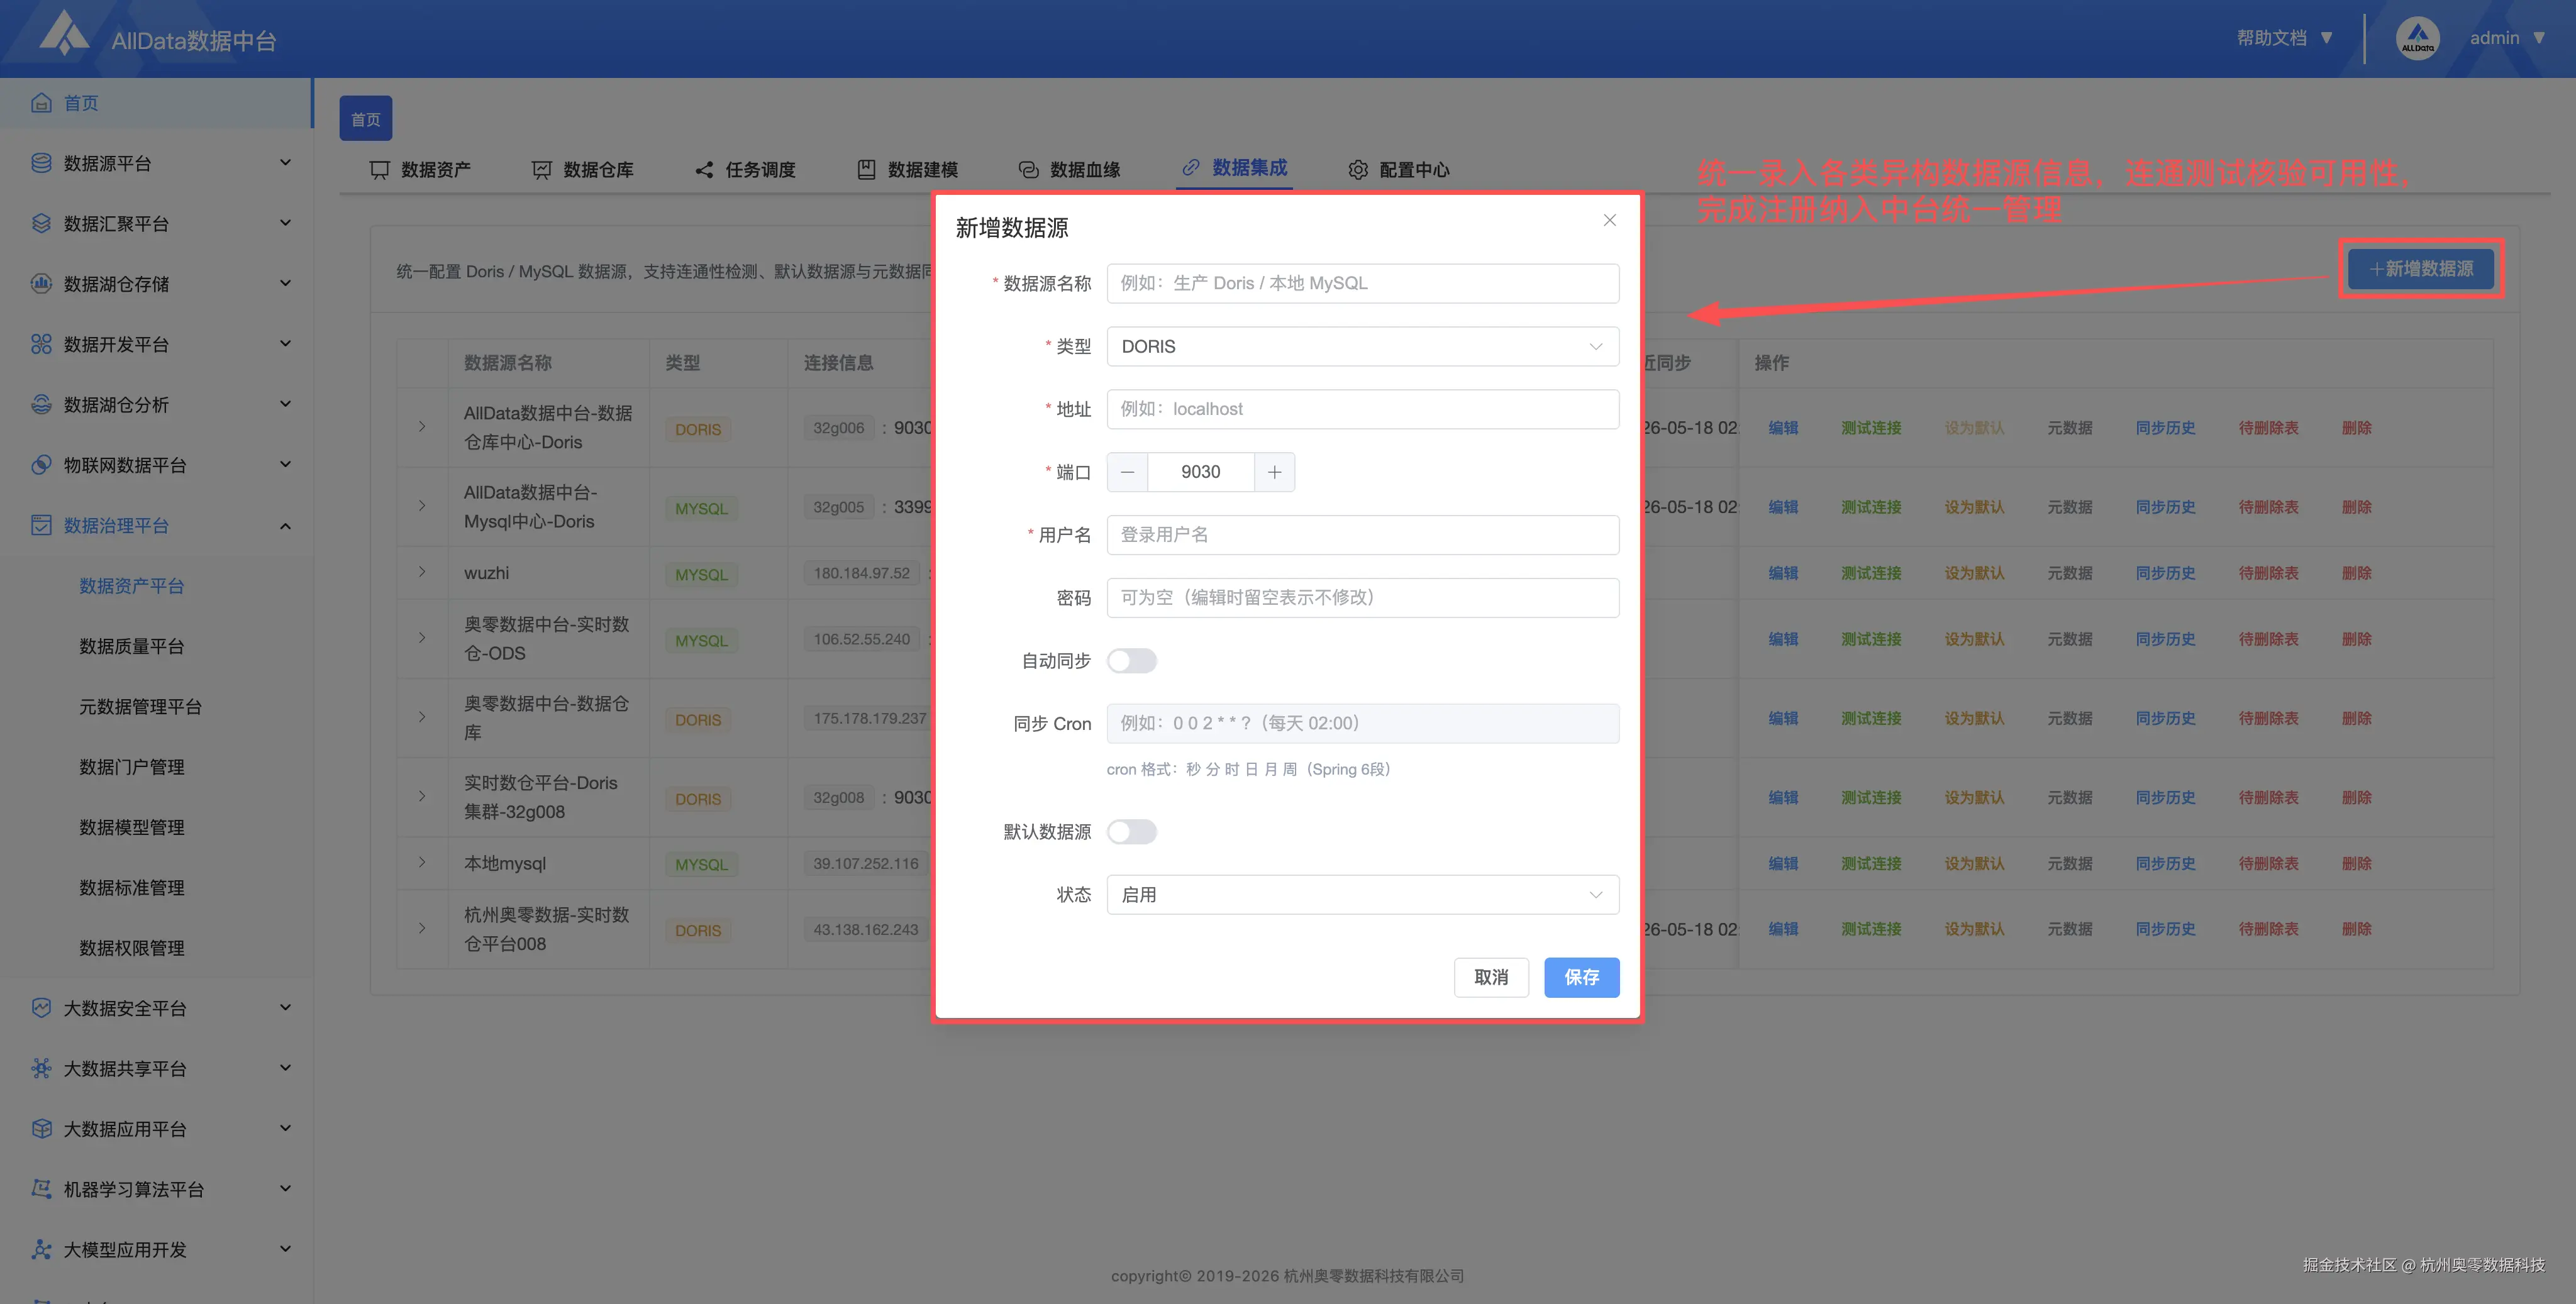
Task: Close the 新增数据源 dialog with X
Action: pos(1609,220)
